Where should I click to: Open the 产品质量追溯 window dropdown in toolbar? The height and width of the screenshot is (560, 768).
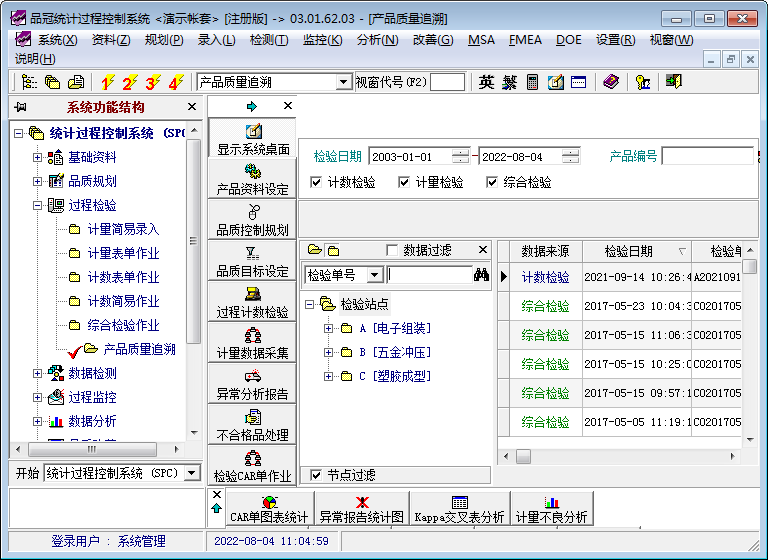[344, 82]
